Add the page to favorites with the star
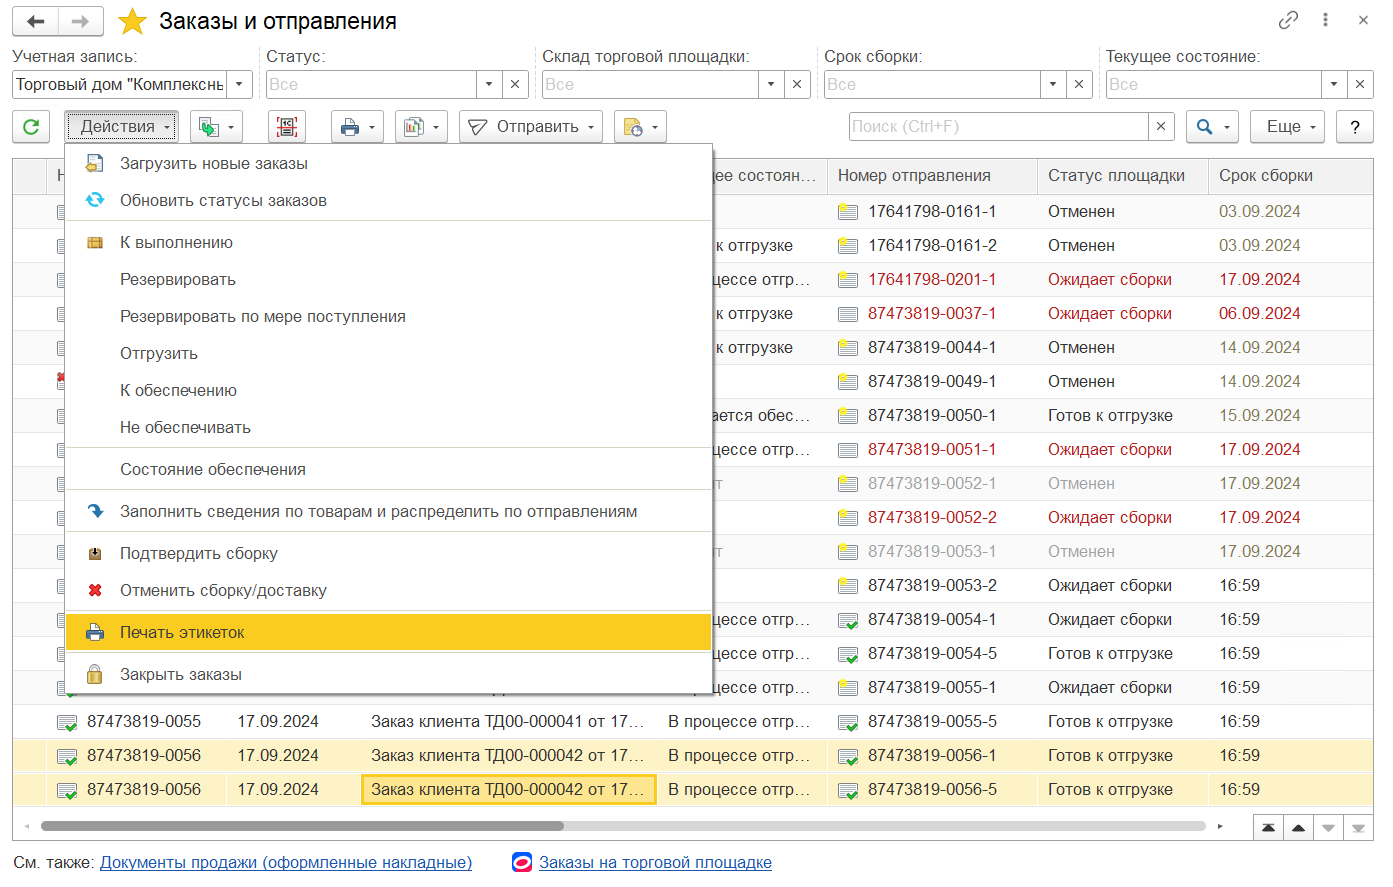 (x=132, y=21)
